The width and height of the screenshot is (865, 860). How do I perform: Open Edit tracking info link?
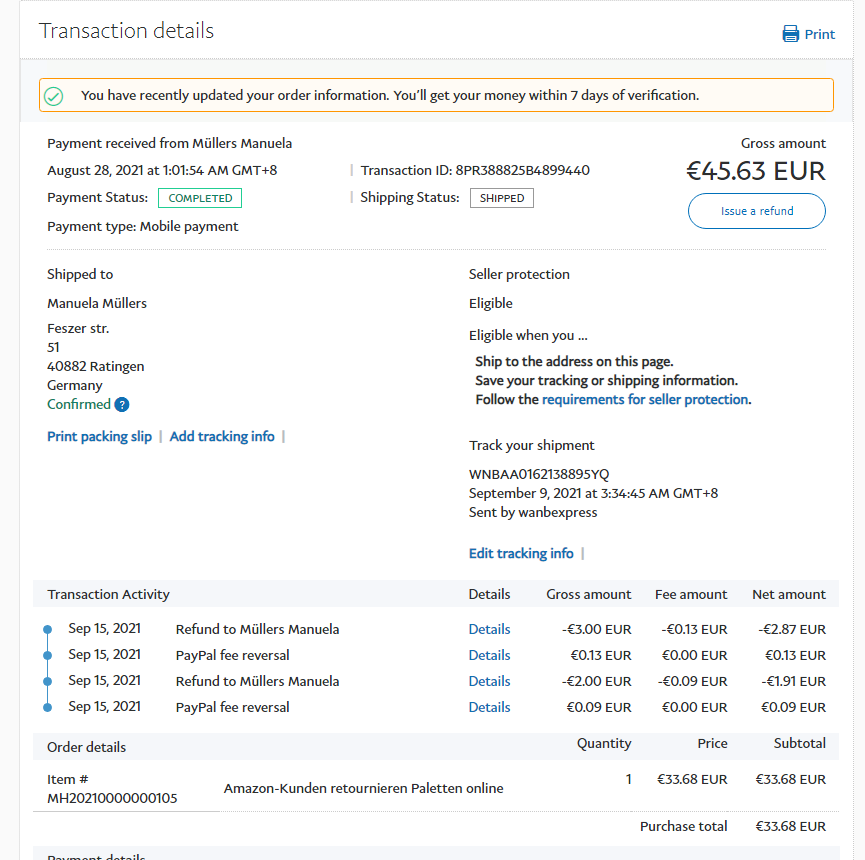tap(521, 553)
